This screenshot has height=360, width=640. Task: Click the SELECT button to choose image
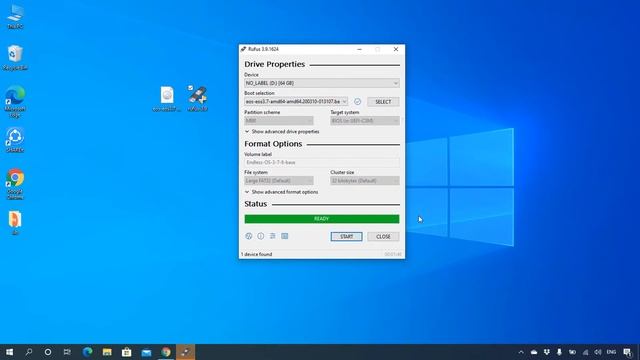click(383, 102)
